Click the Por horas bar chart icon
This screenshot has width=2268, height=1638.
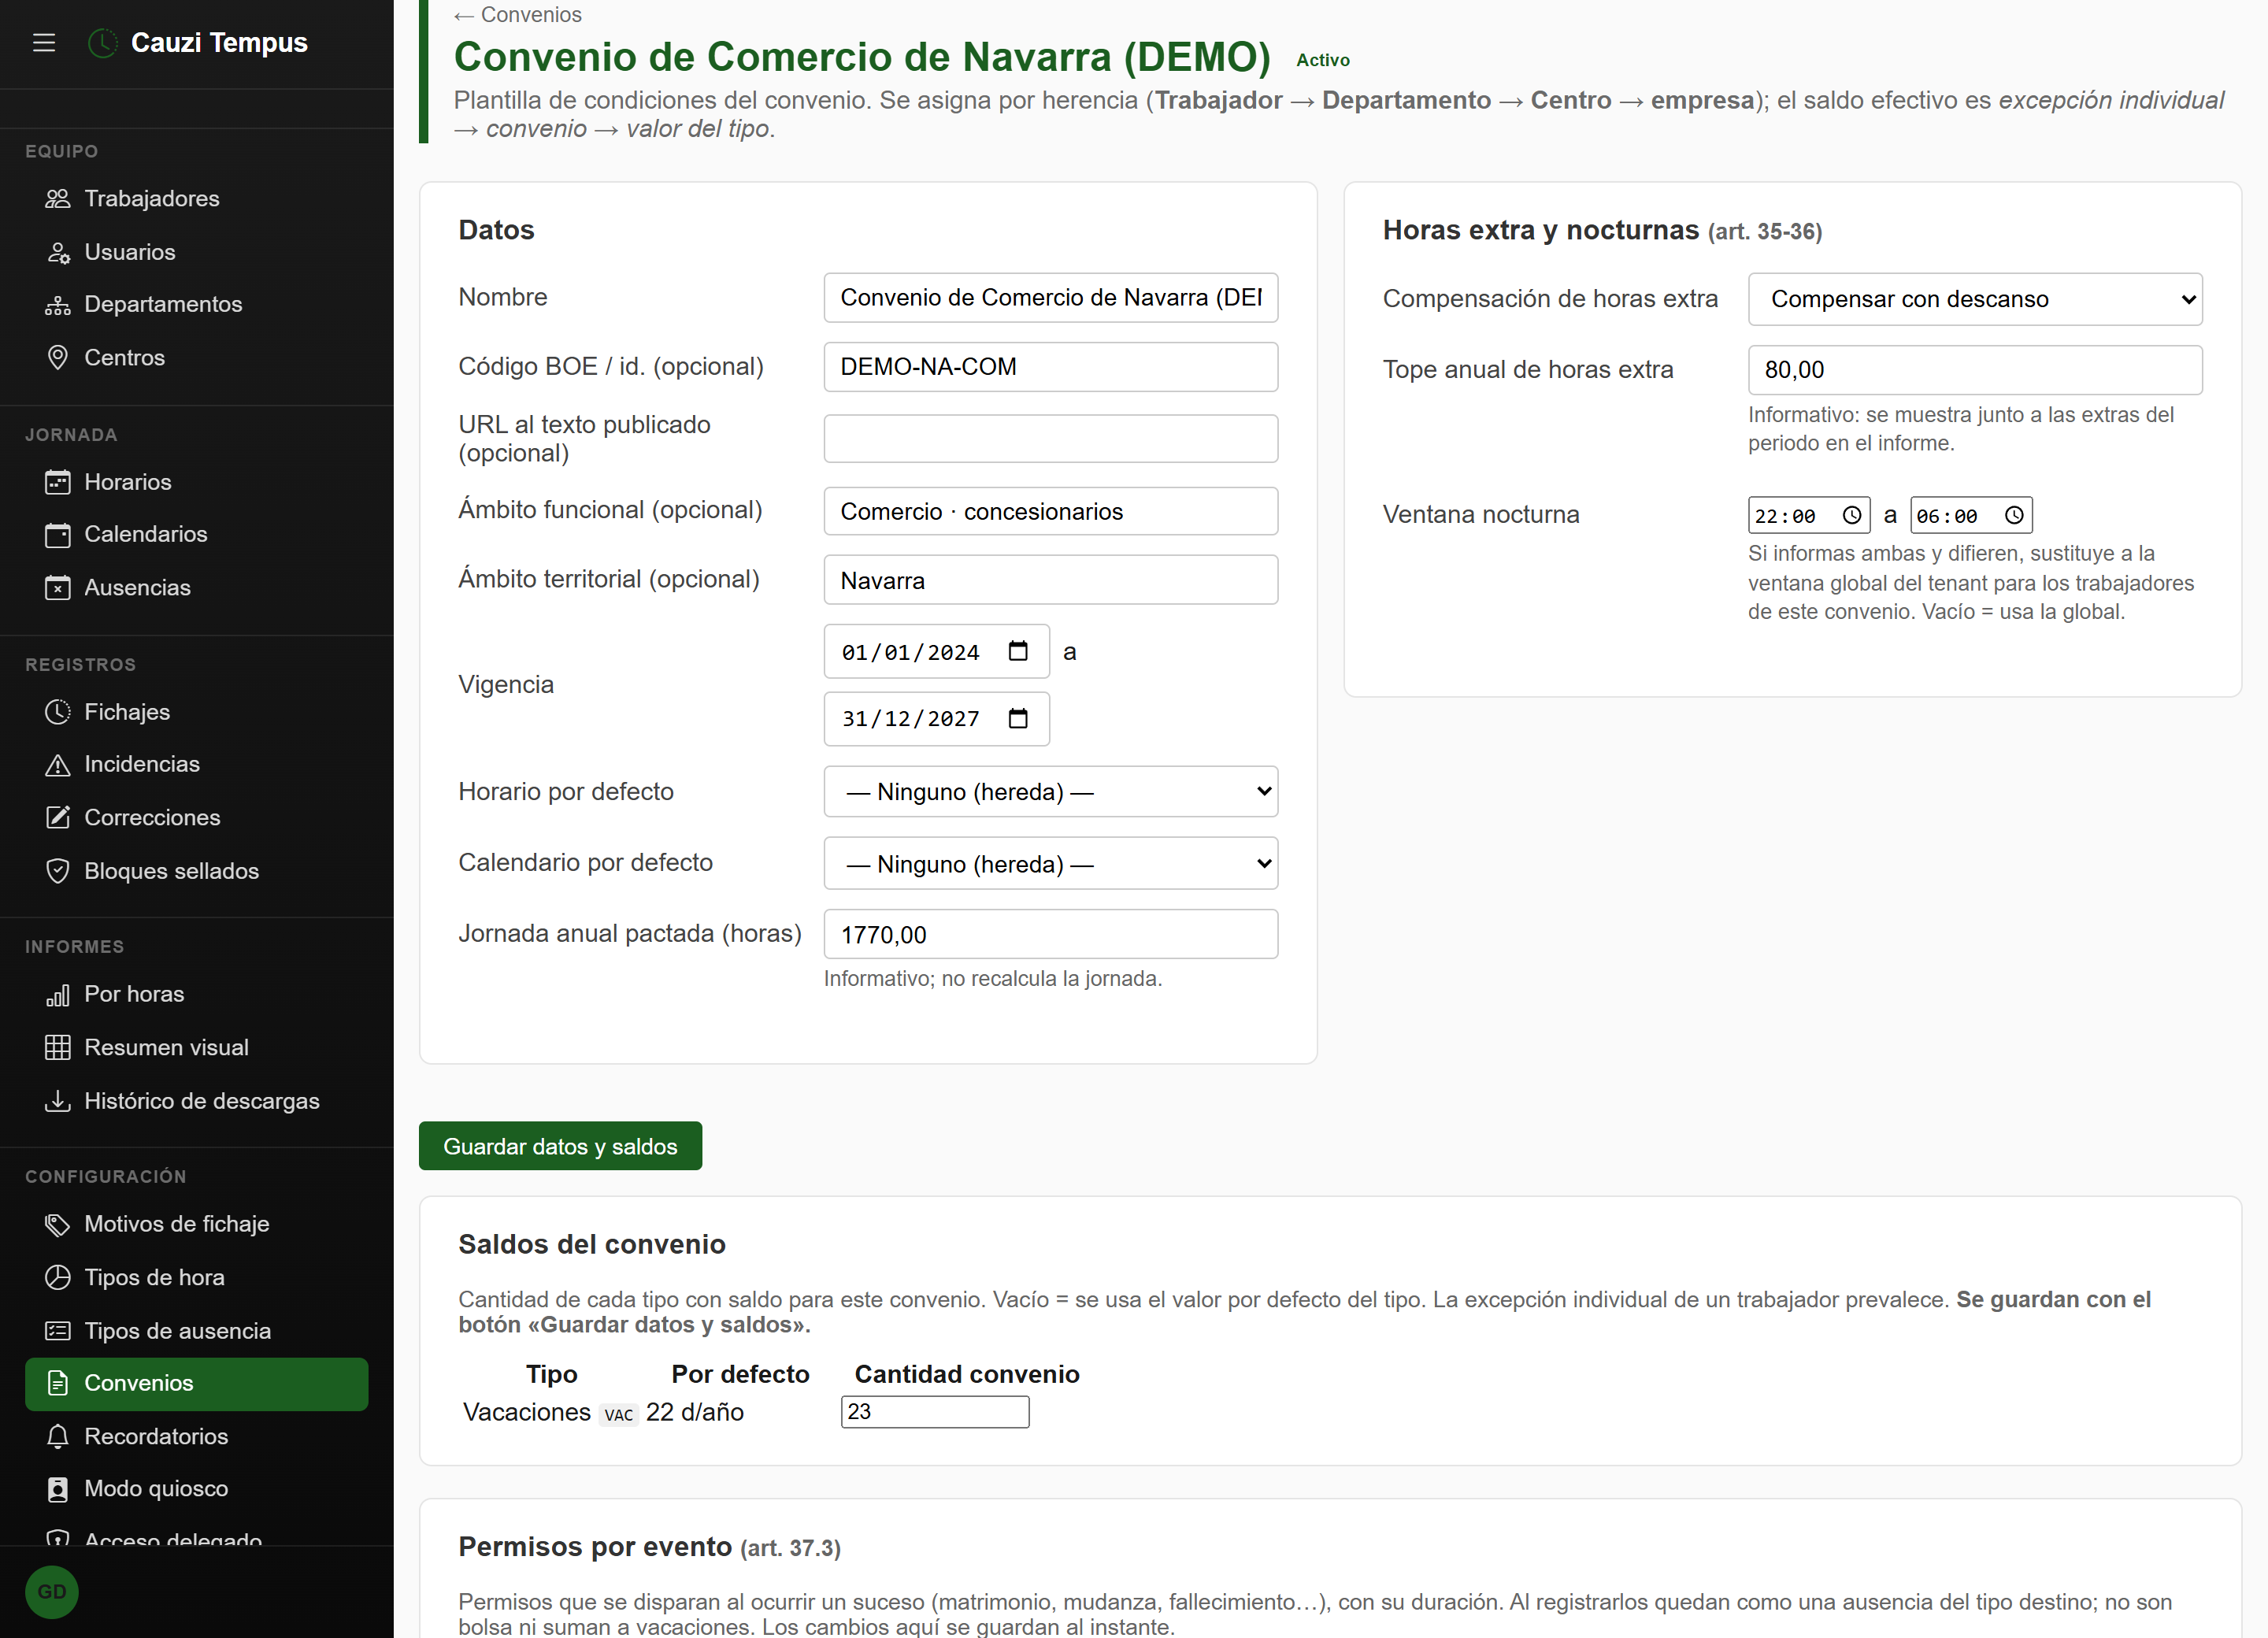click(x=58, y=994)
